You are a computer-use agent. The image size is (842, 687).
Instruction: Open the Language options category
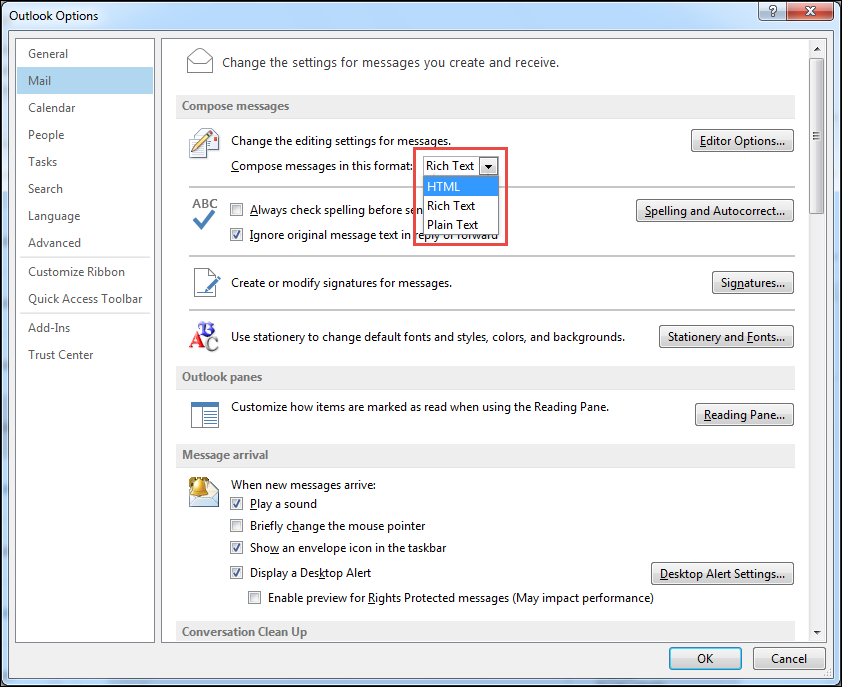pos(85,216)
